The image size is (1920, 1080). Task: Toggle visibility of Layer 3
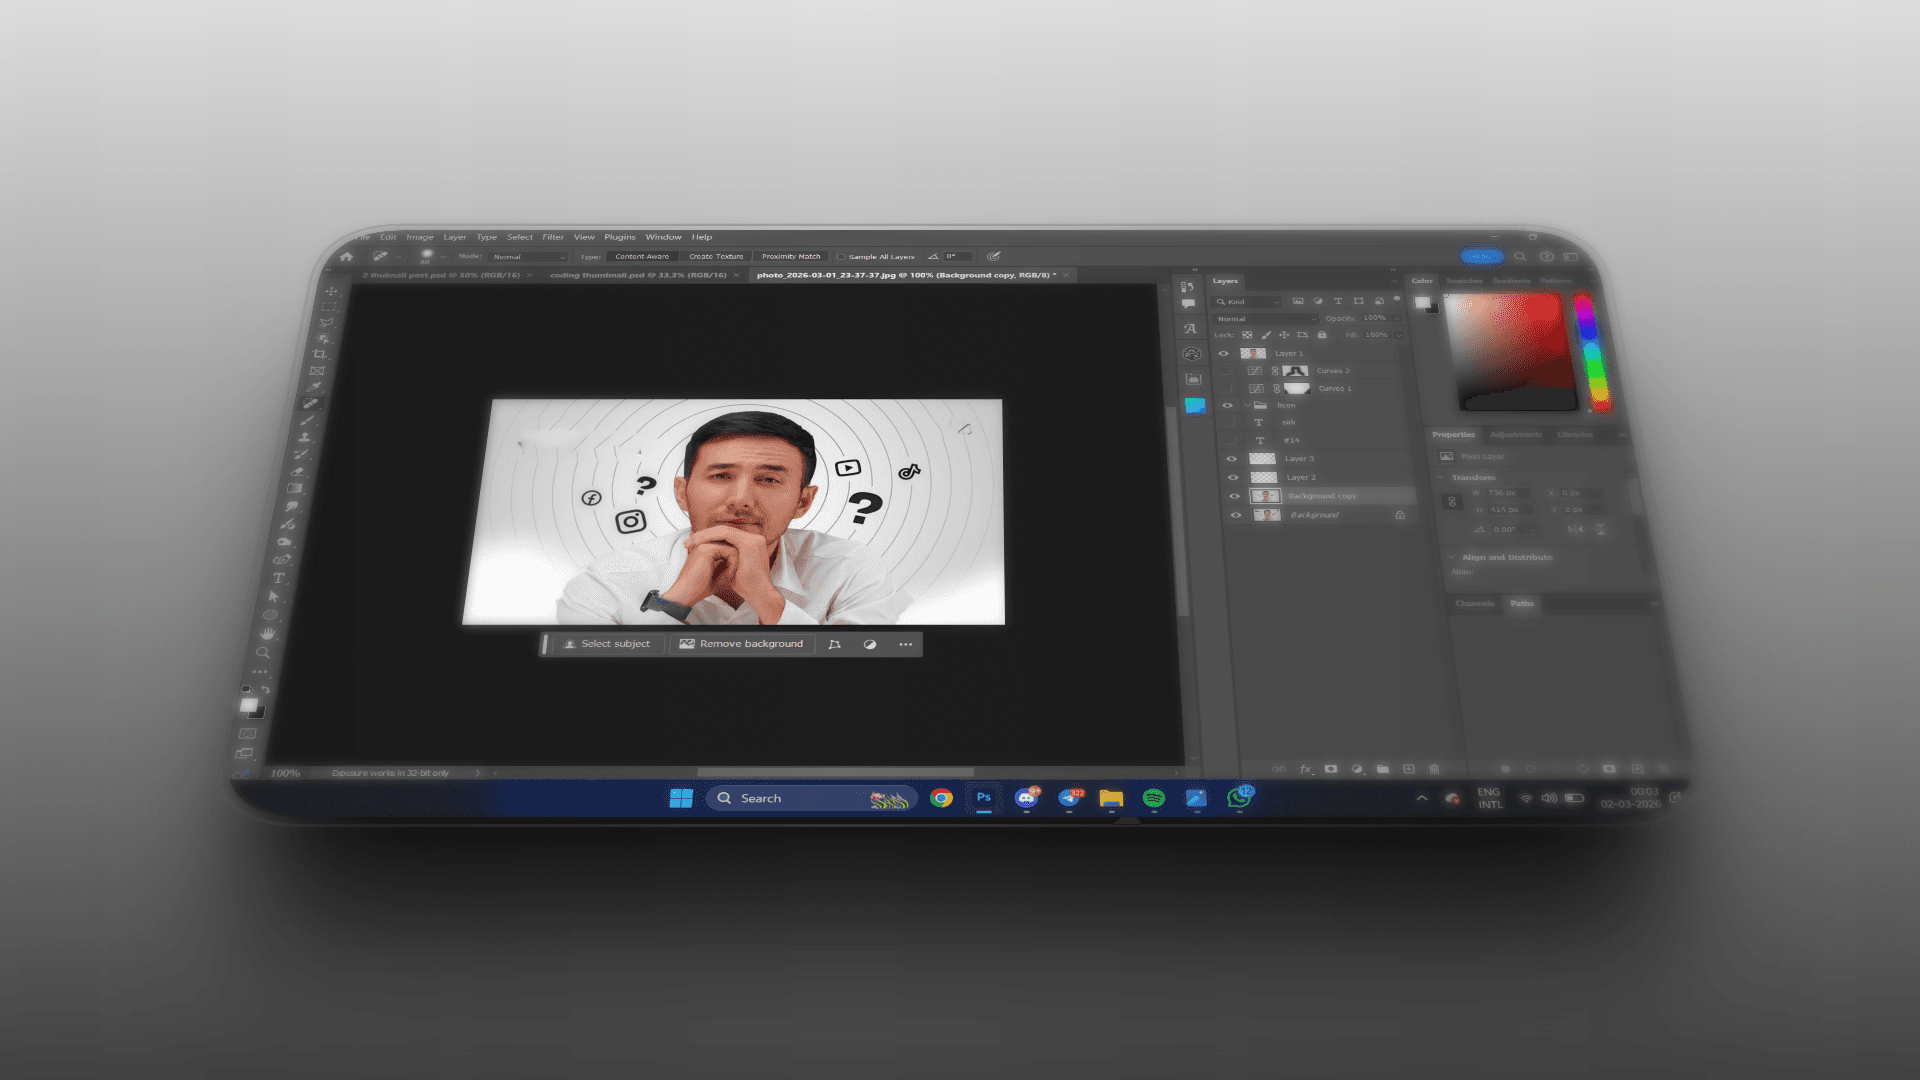[1231, 459]
